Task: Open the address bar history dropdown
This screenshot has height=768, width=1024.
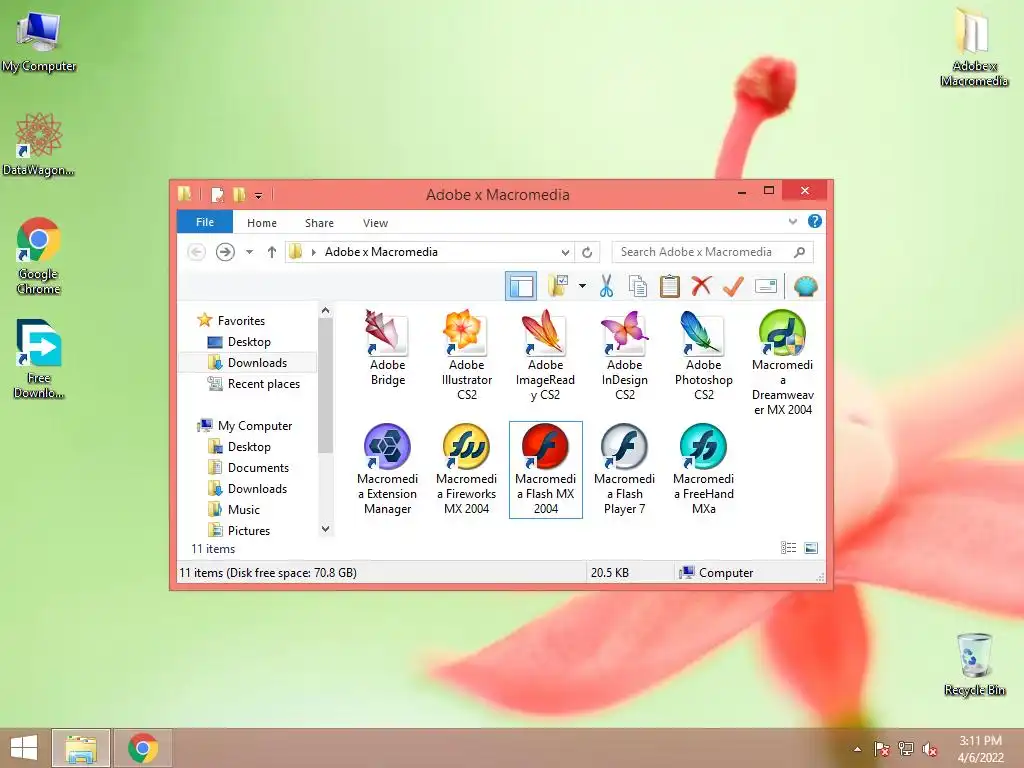Action: (565, 252)
